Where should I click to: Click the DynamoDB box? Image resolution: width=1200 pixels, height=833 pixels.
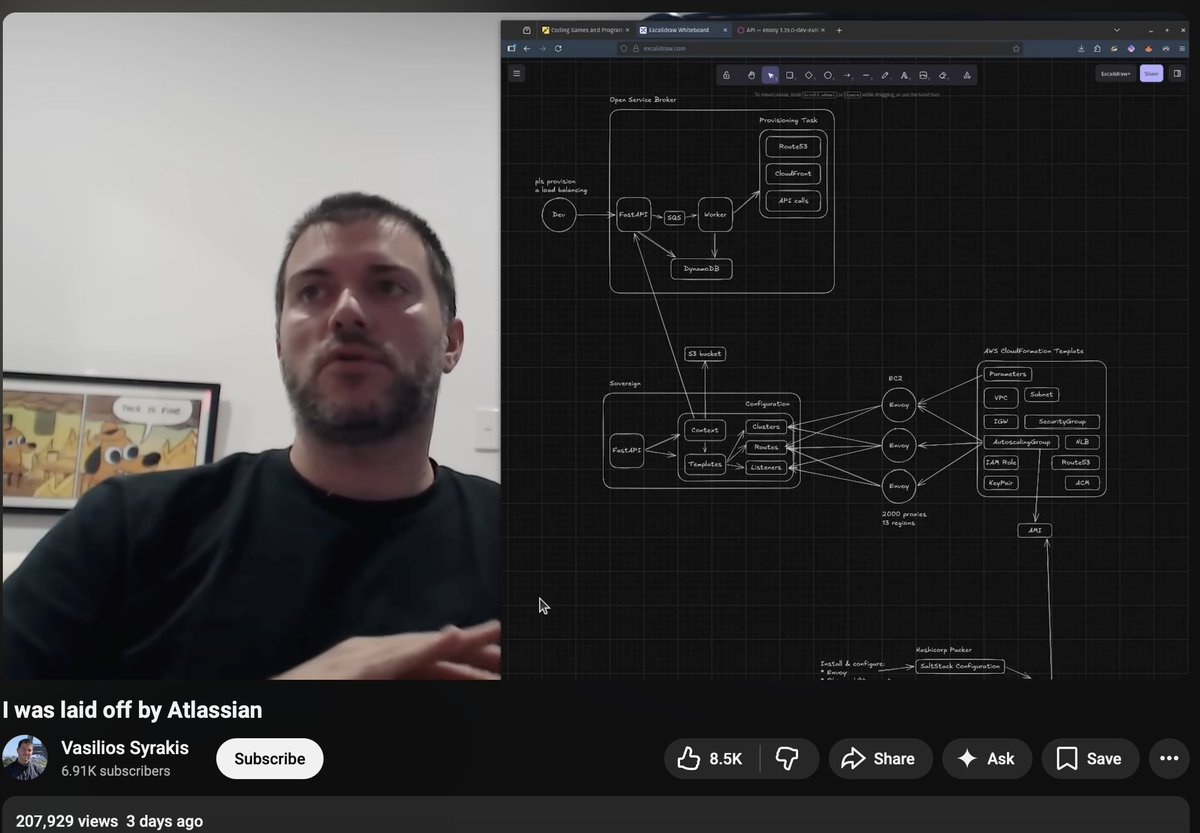701,269
